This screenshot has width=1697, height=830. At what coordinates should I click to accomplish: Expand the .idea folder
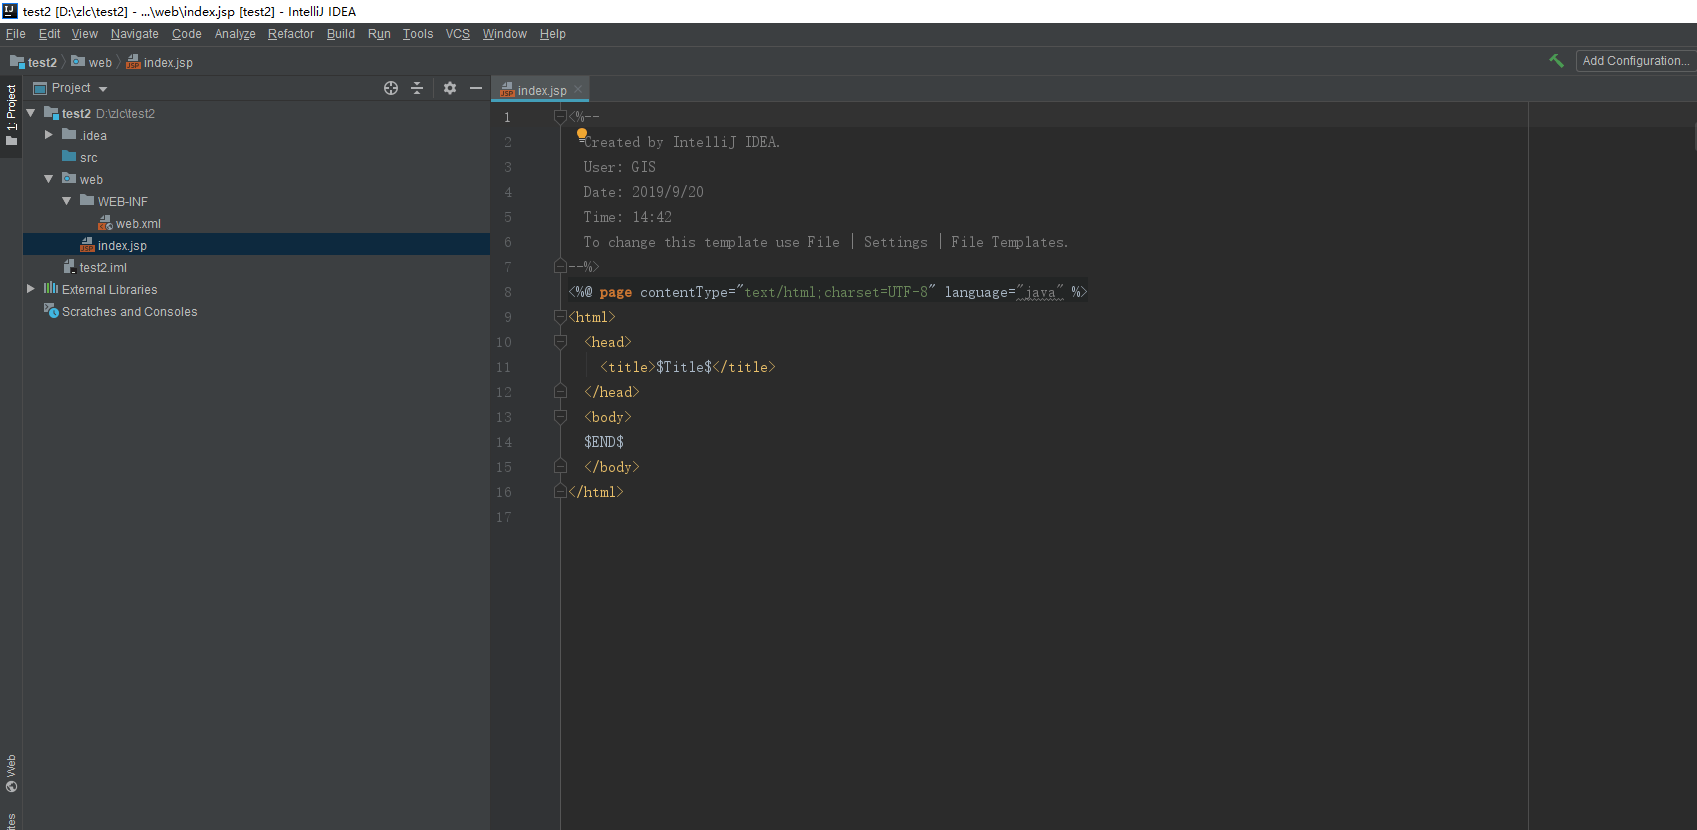pos(49,135)
